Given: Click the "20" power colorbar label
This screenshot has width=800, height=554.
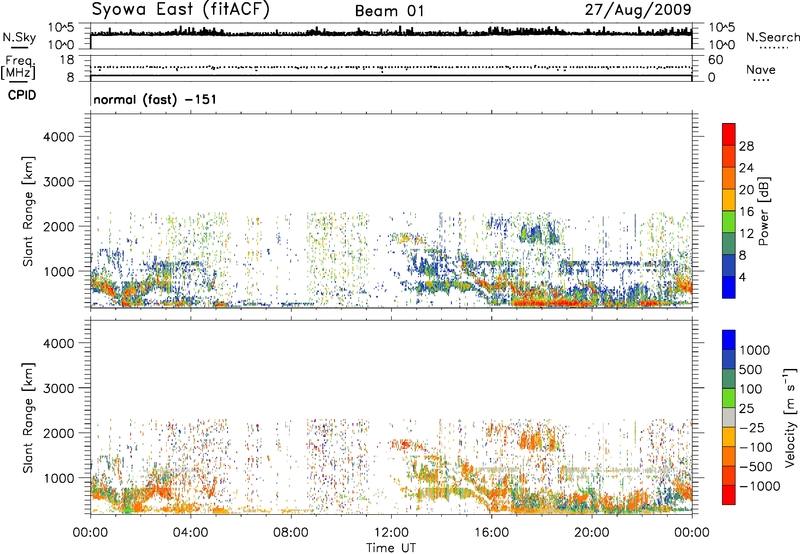Looking at the screenshot, I should [746, 190].
